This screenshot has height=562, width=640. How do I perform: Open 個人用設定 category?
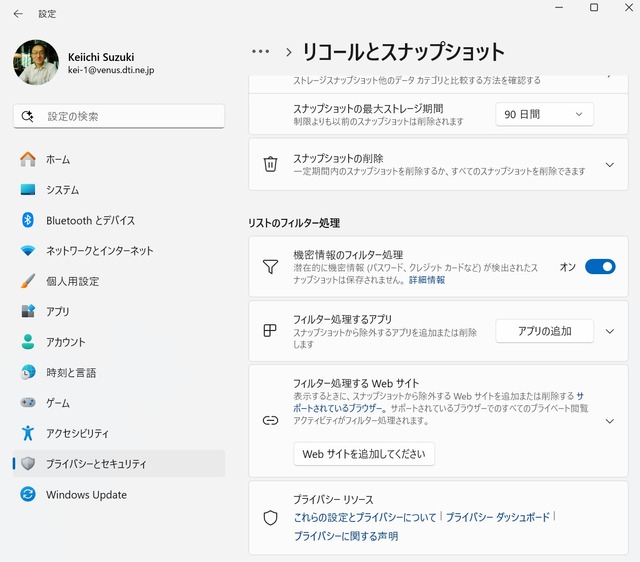point(118,281)
